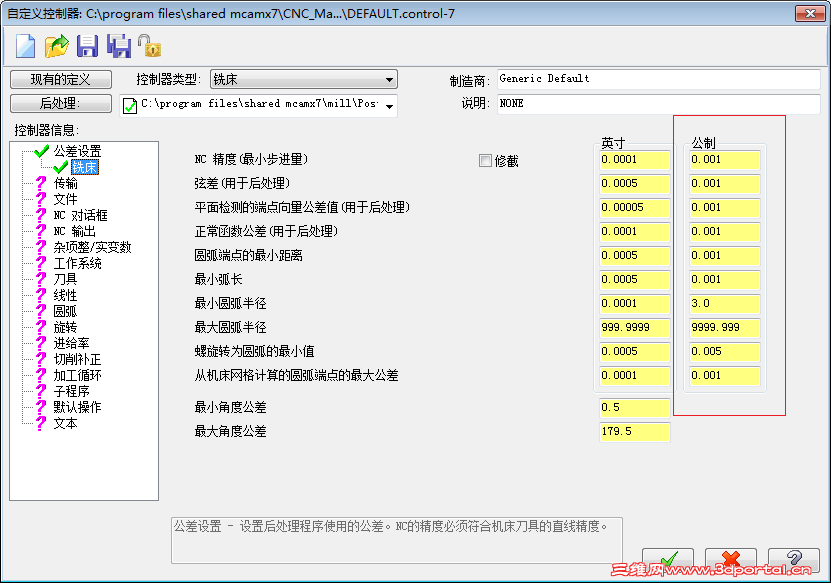Toggle the 修截 checkbox

[x=485, y=161]
